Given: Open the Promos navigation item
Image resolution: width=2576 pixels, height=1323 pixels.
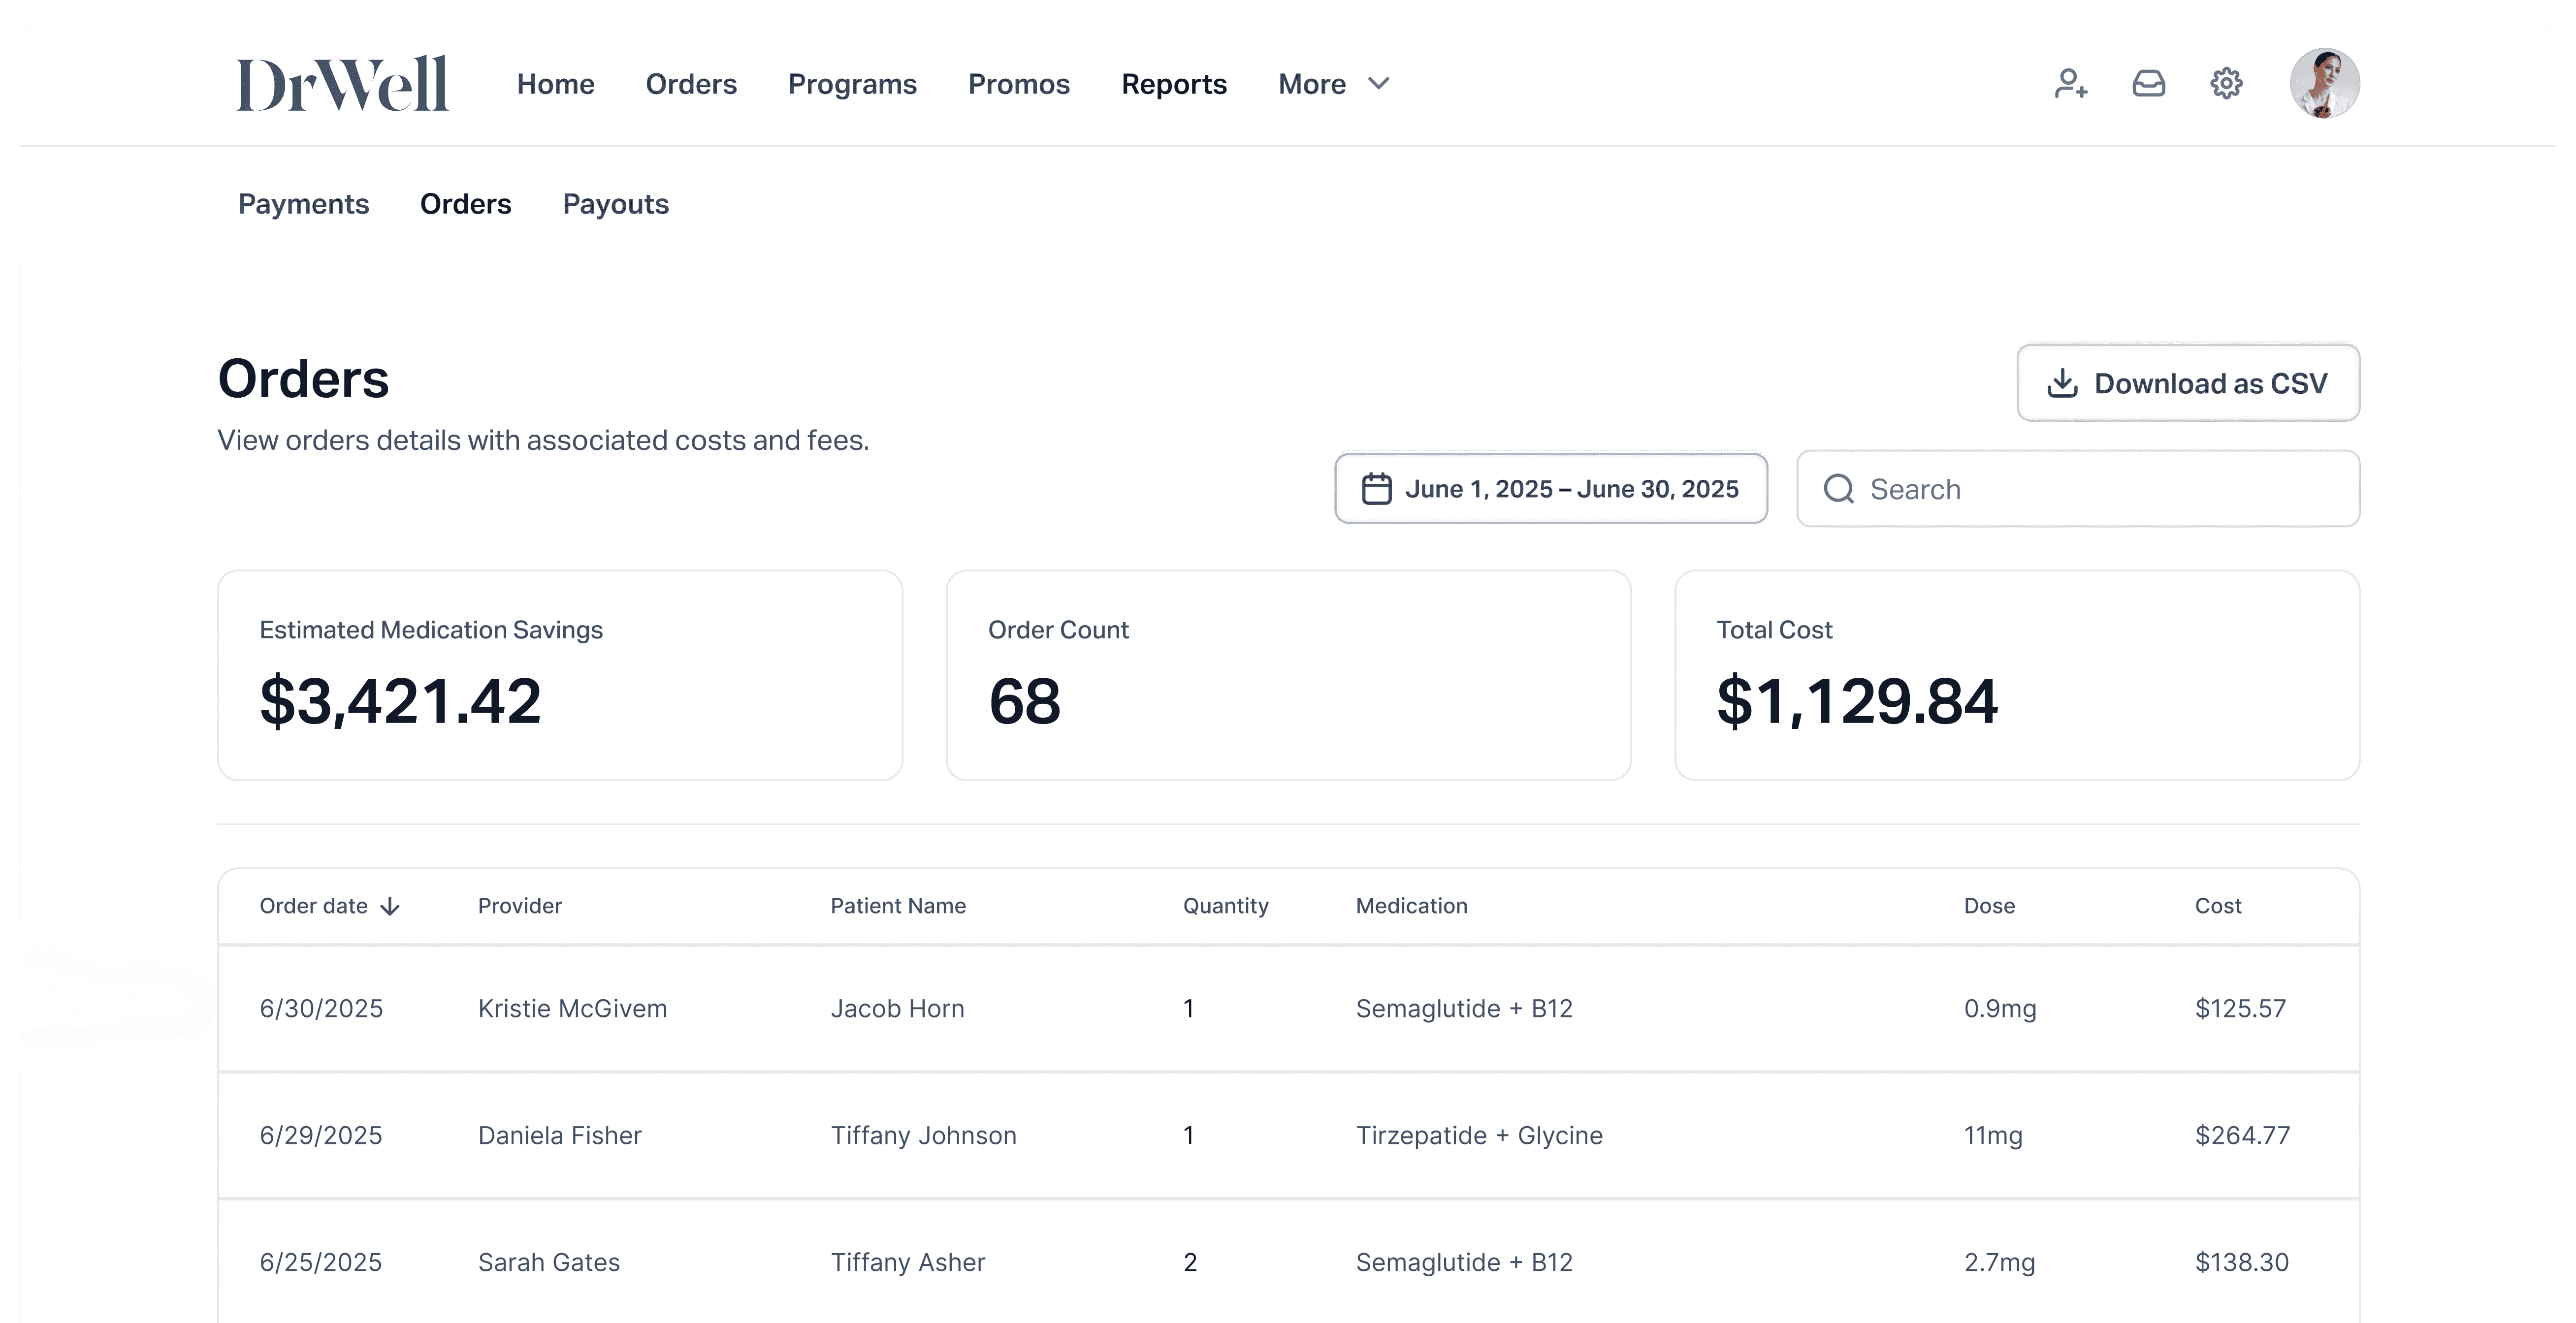Looking at the screenshot, I should (x=1018, y=84).
